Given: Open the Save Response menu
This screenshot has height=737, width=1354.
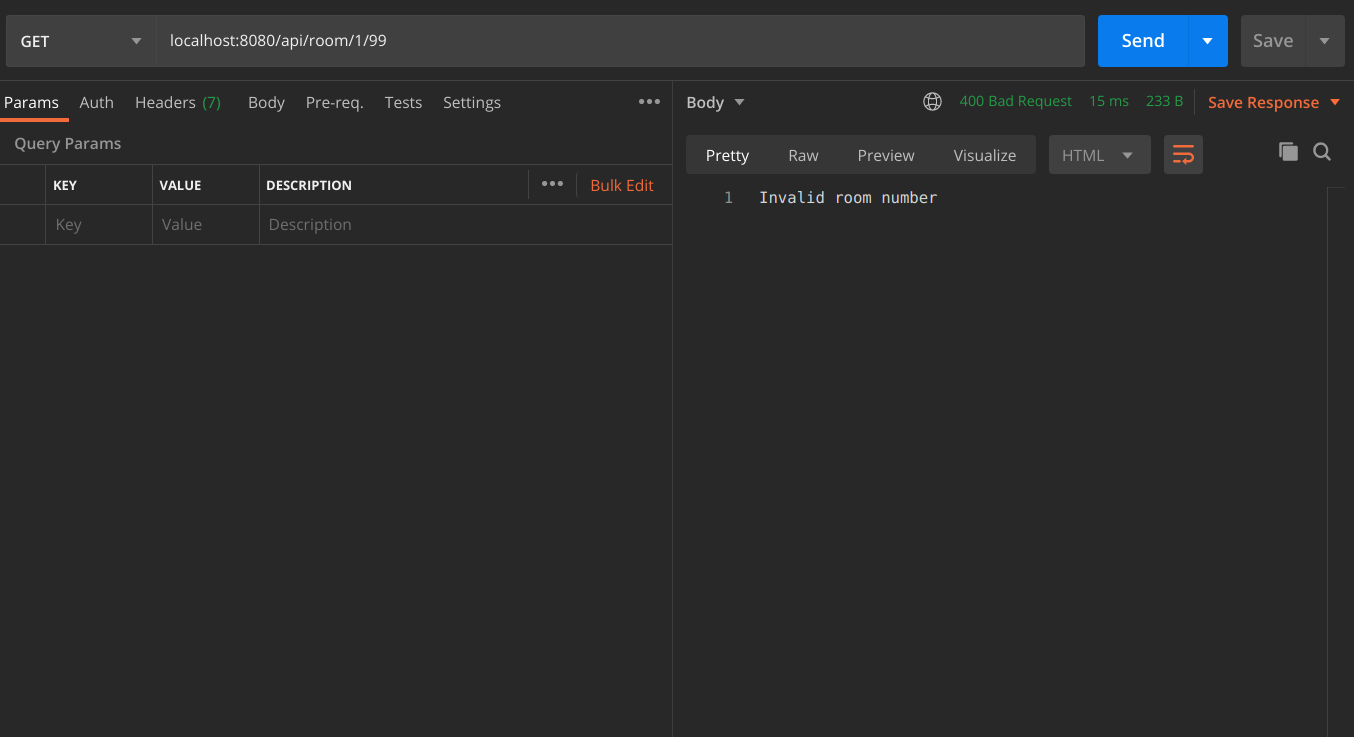Looking at the screenshot, I should click(1274, 103).
